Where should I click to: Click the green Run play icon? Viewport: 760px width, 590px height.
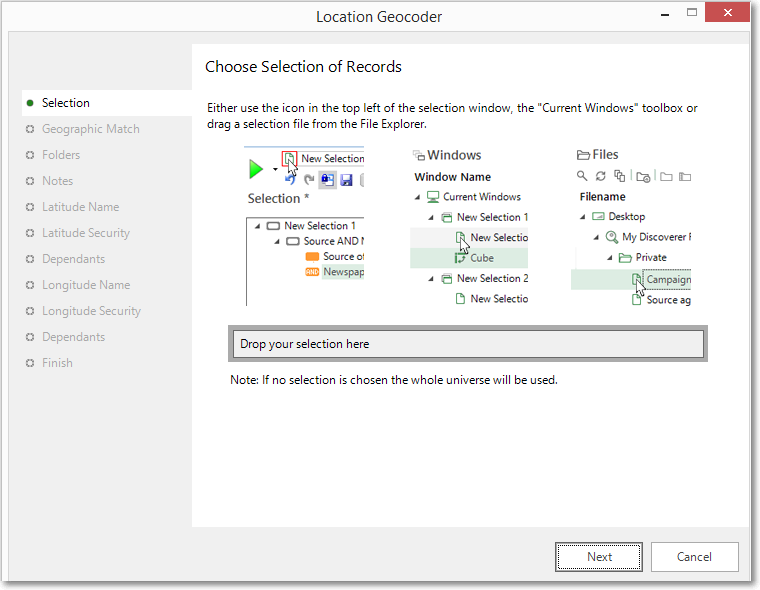(x=255, y=169)
